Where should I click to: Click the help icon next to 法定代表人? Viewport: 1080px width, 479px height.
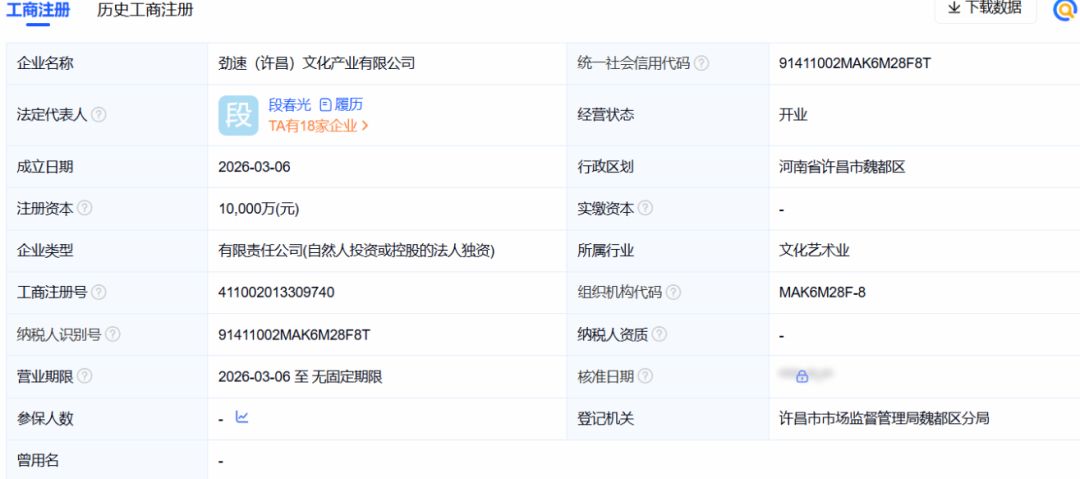click(x=98, y=115)
